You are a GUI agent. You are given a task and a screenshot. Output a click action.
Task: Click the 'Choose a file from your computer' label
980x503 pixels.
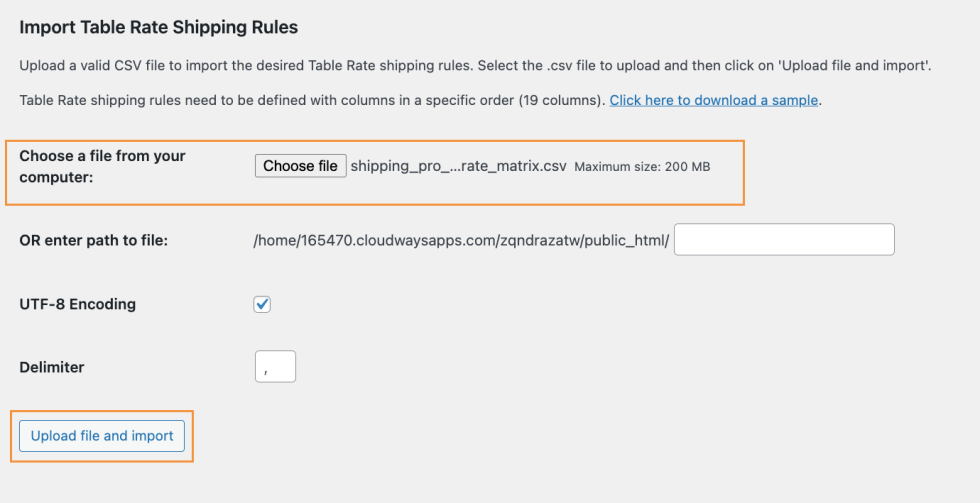[102, 166]
